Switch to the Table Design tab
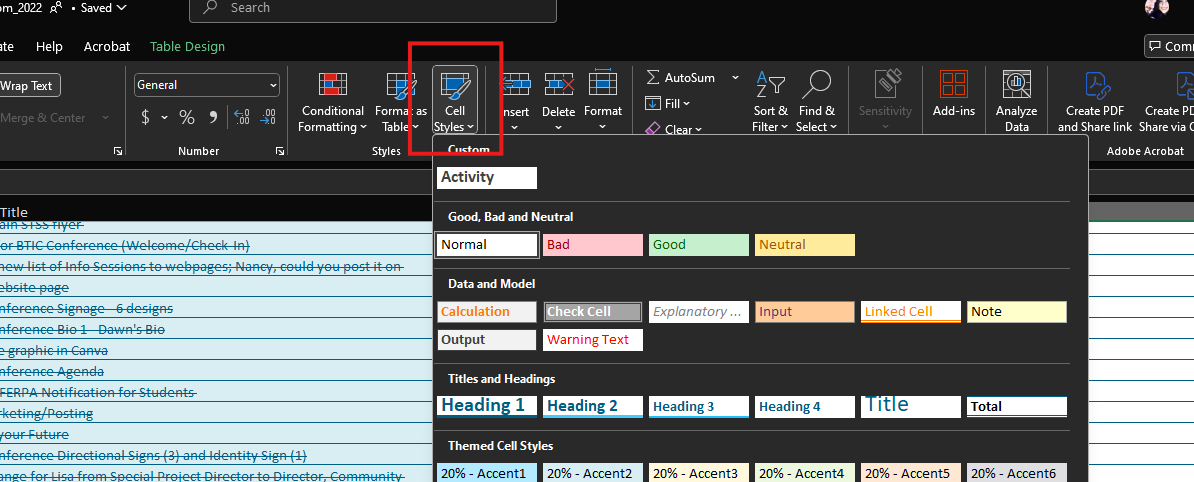1194x482 pixels. [187, 46]
